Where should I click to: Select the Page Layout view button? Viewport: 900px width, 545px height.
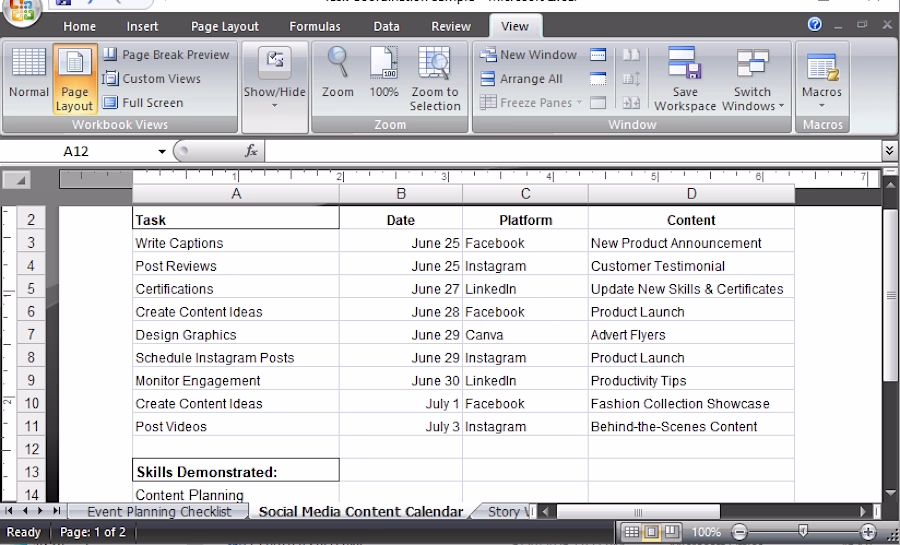coord(75,79)
